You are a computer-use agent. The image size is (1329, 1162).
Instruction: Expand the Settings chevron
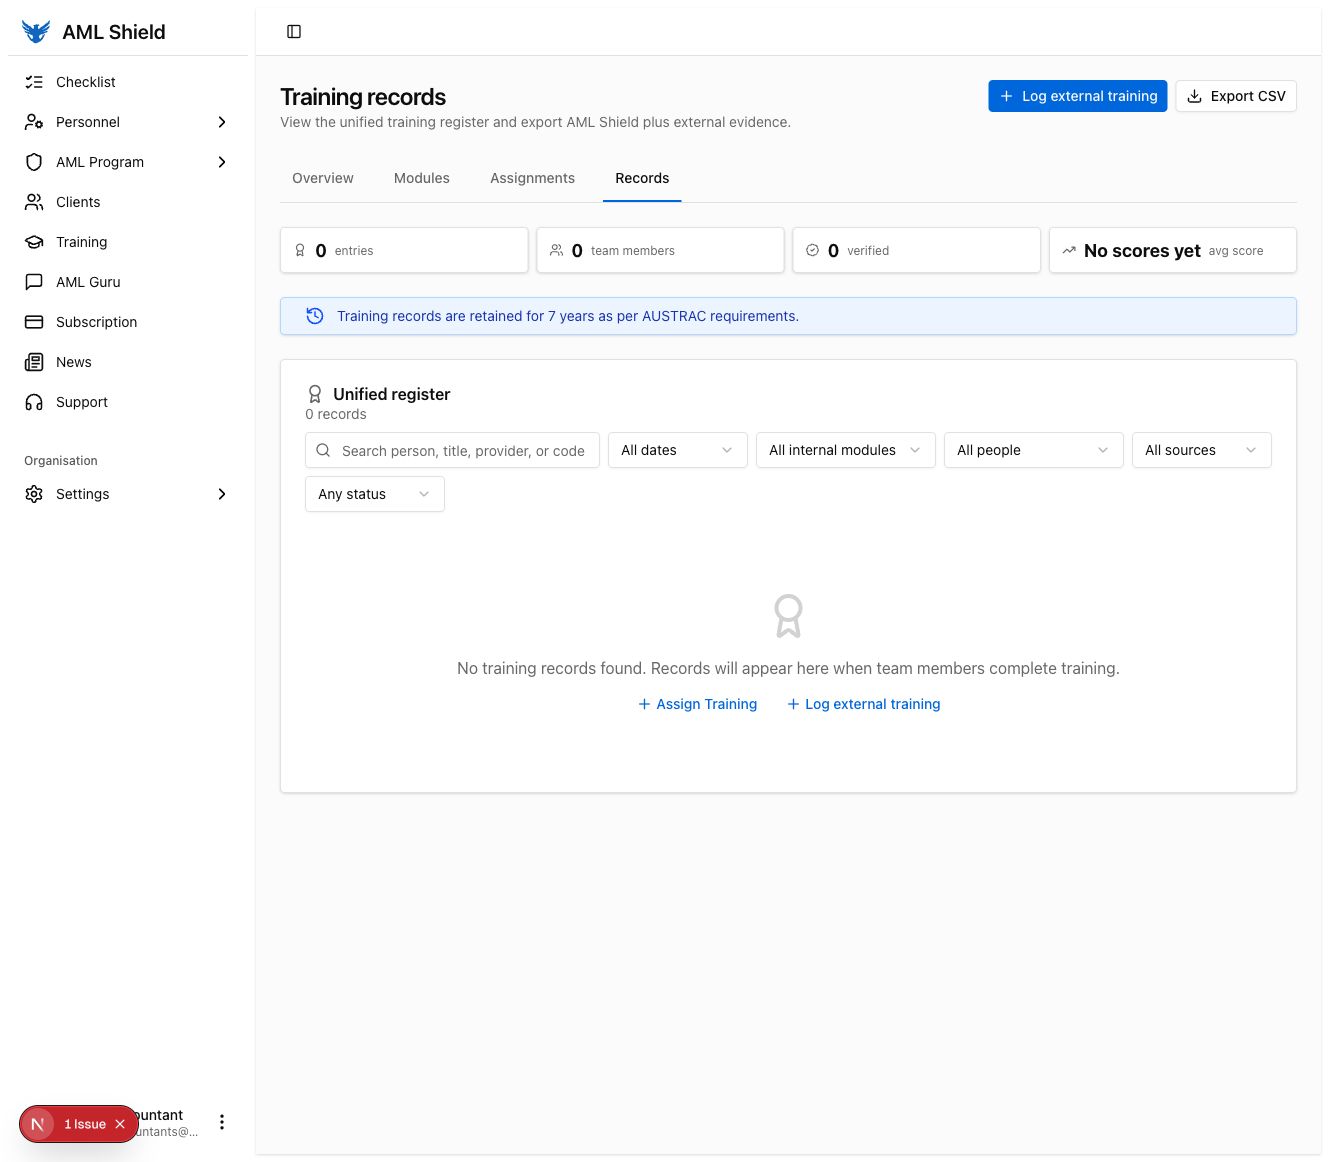point(222,494)
